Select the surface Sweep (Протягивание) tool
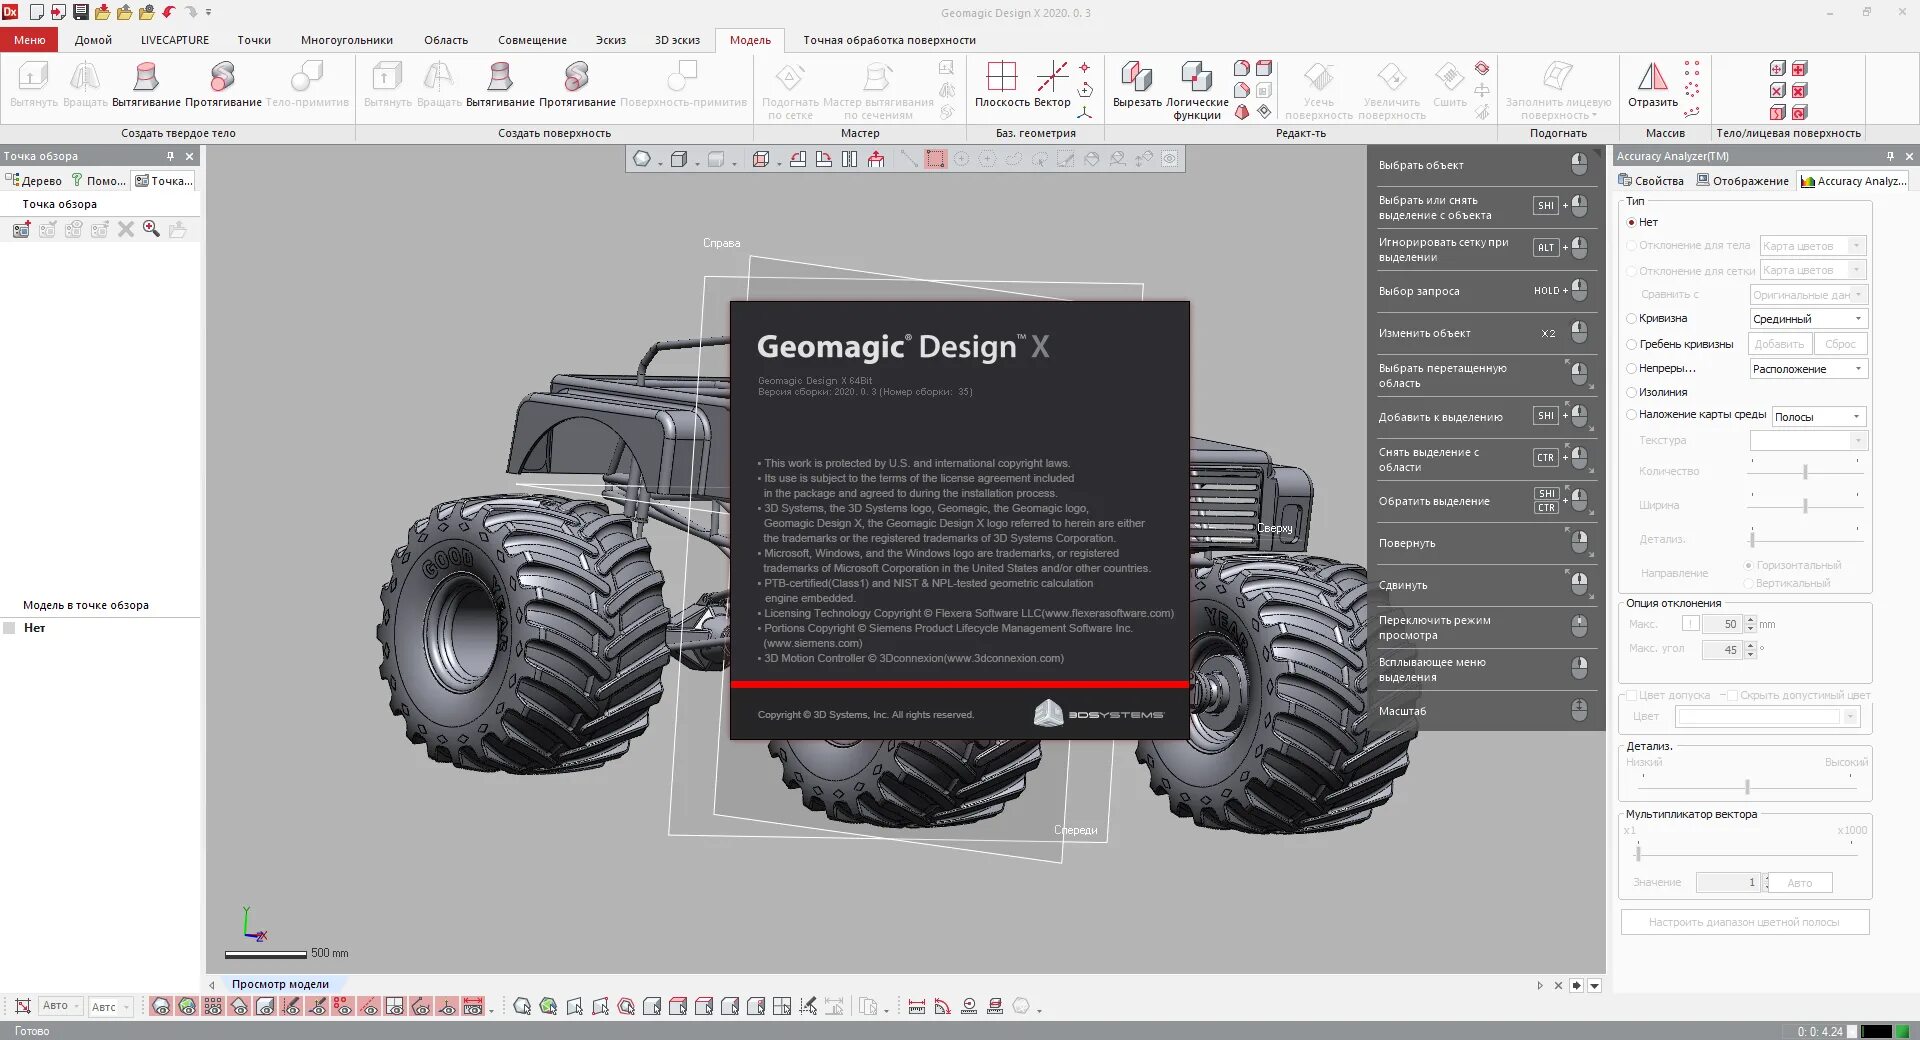This screenshot has width=1920, height=1040. click(x=577, y=84)
